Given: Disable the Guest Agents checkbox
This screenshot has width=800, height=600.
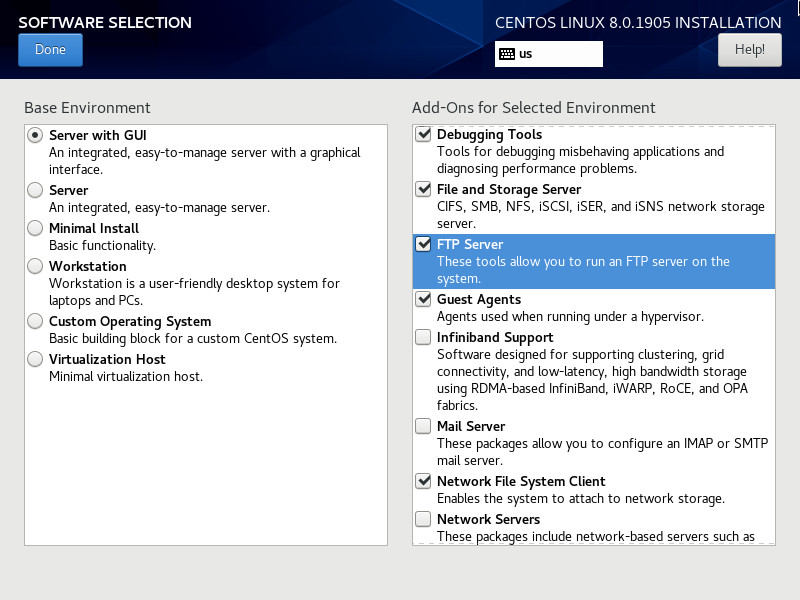Looking at the screenshot, I should pos(423,299).
